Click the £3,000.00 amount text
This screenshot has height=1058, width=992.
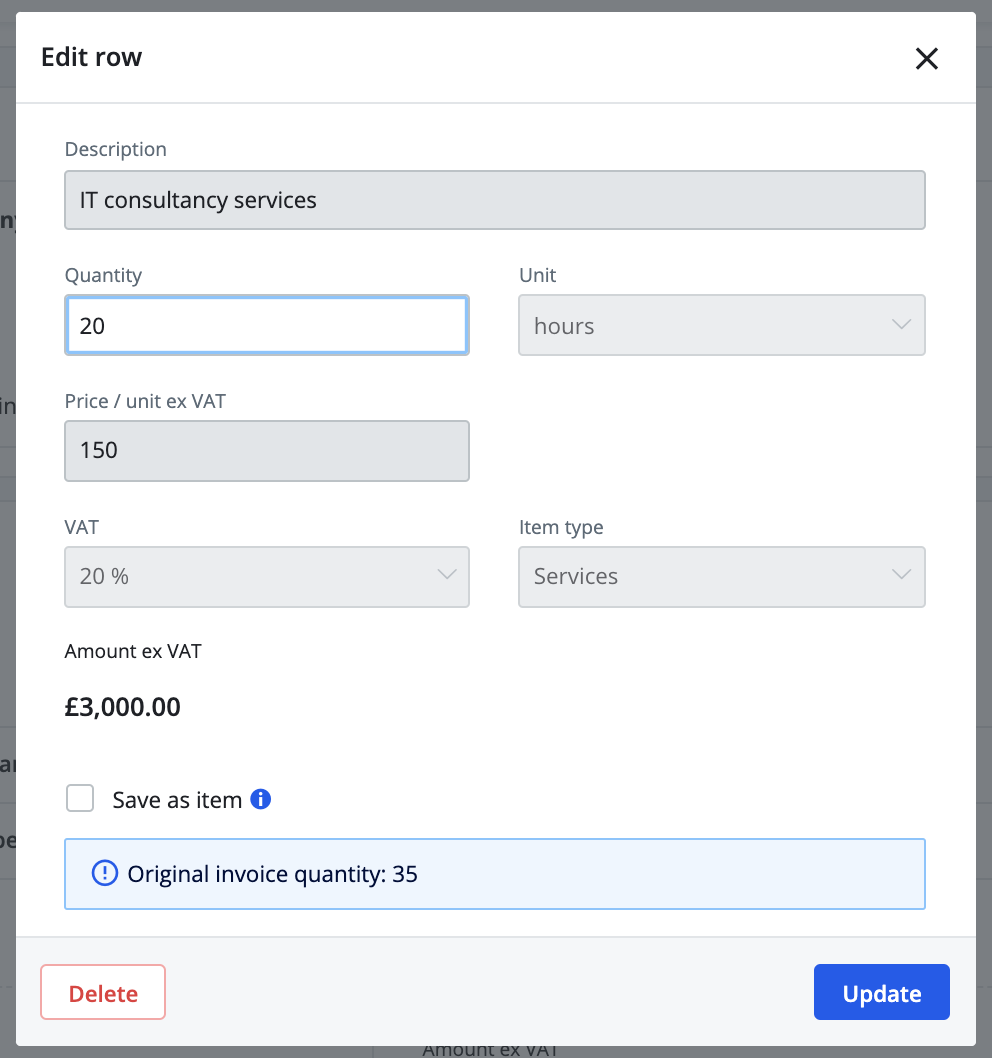[x=122, y=707]
